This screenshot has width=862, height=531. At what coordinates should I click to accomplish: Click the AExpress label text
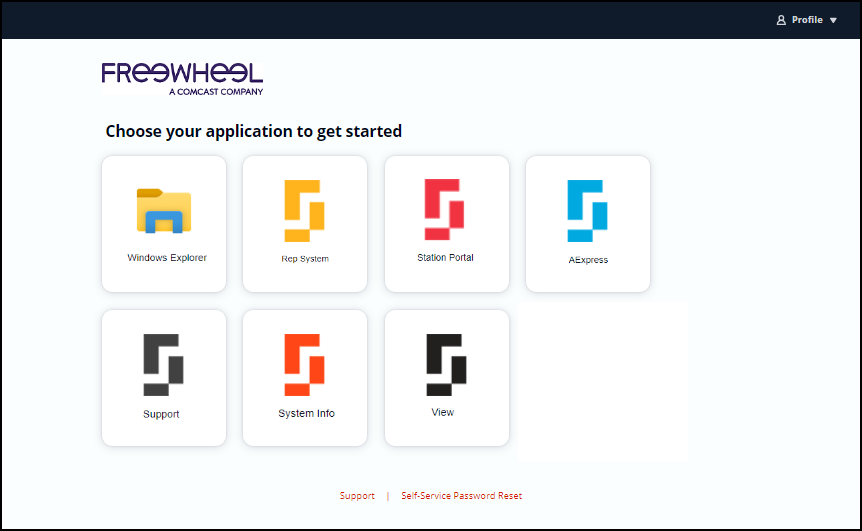click(588, 260)
